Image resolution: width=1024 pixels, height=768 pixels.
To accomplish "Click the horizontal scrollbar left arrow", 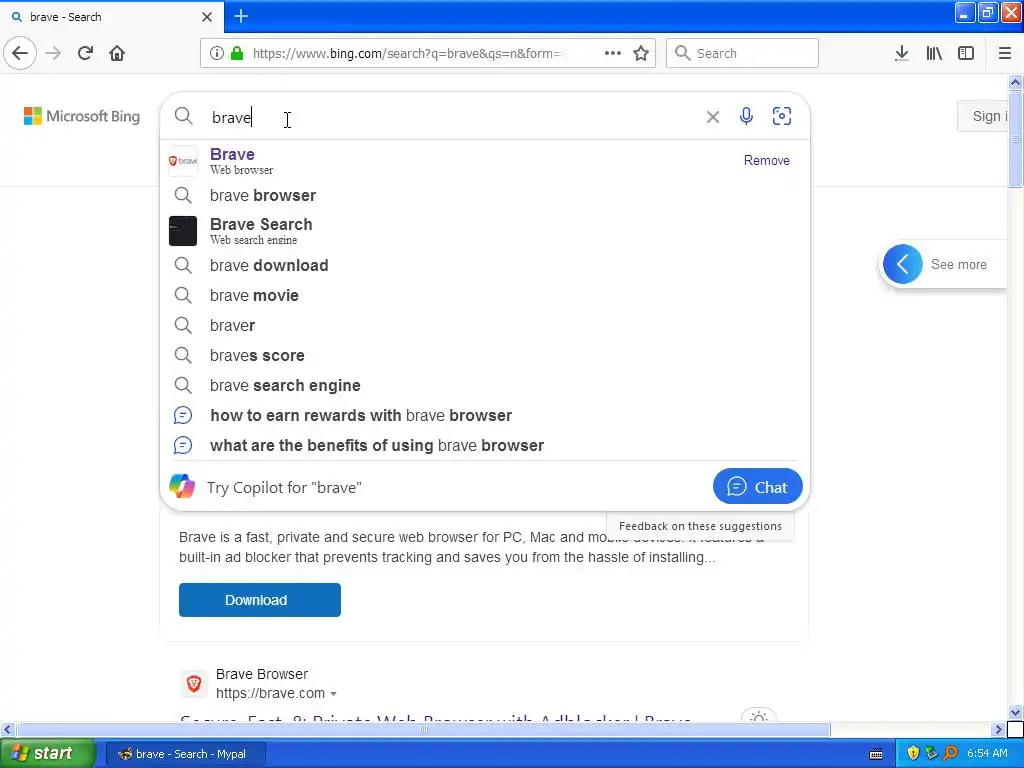I will click(x=7, y=729).
